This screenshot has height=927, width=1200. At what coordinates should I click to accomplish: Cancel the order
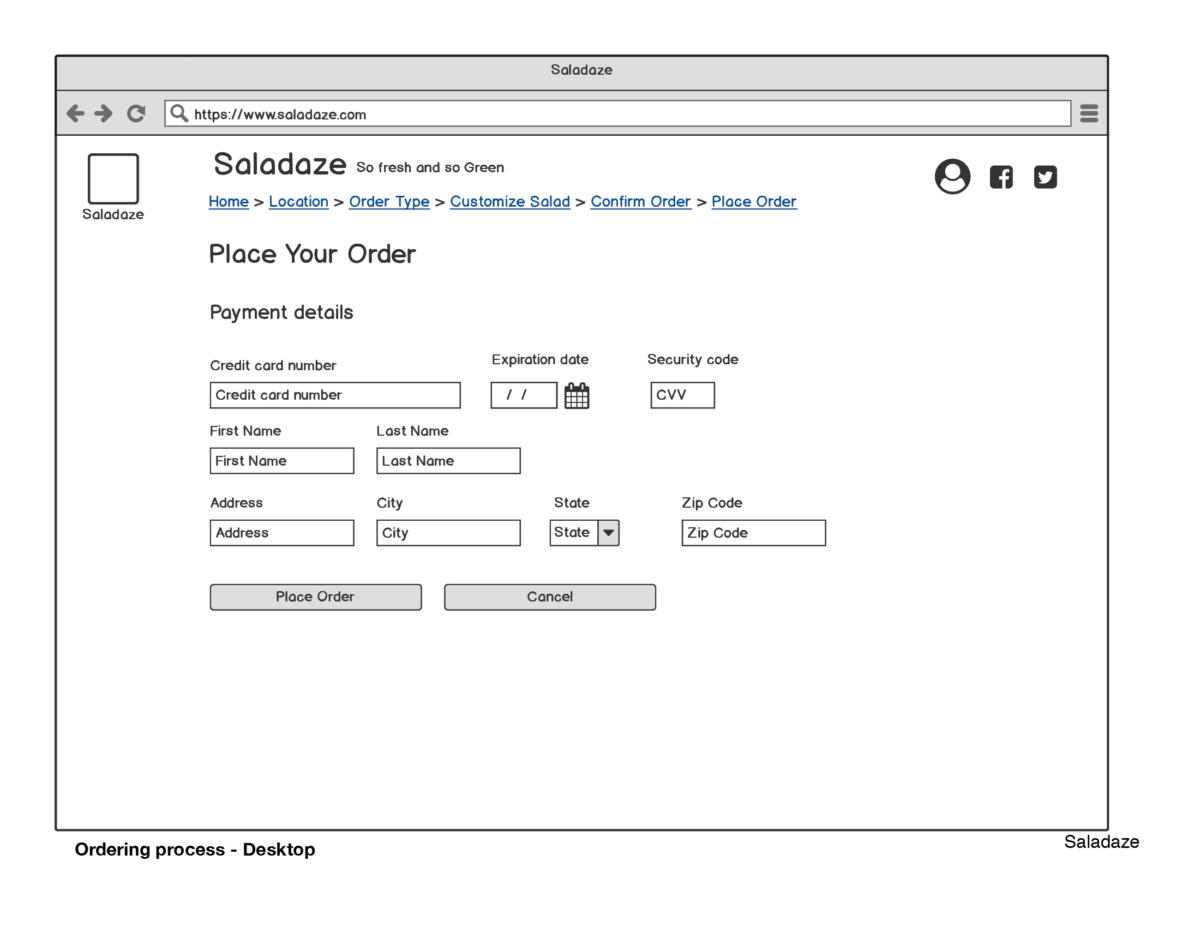tap(550, 597)
